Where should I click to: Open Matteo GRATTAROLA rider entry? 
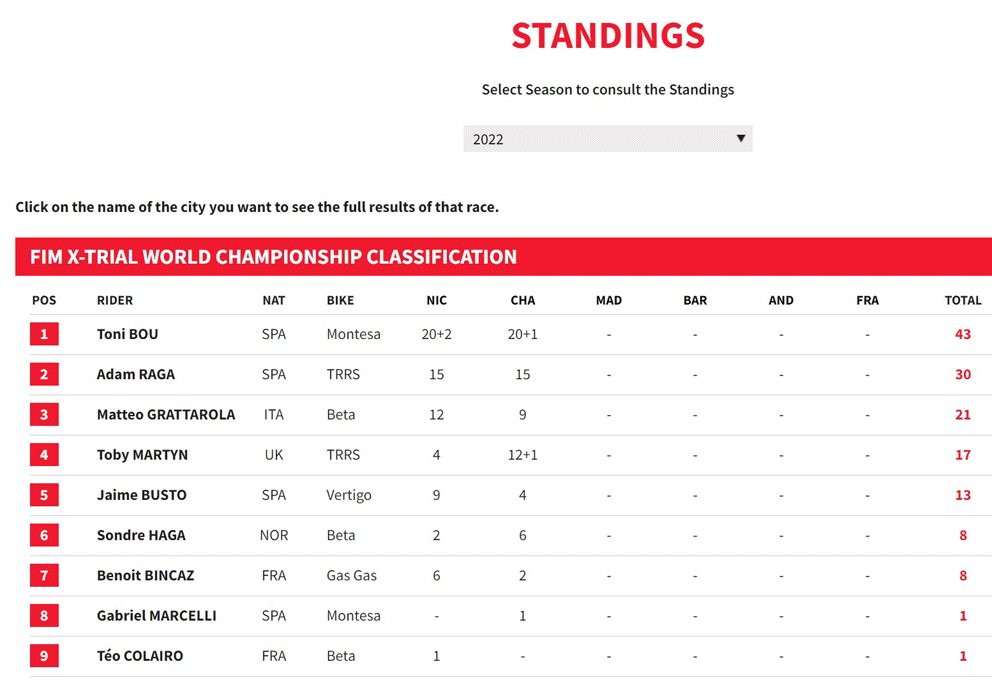click(166, 414)
